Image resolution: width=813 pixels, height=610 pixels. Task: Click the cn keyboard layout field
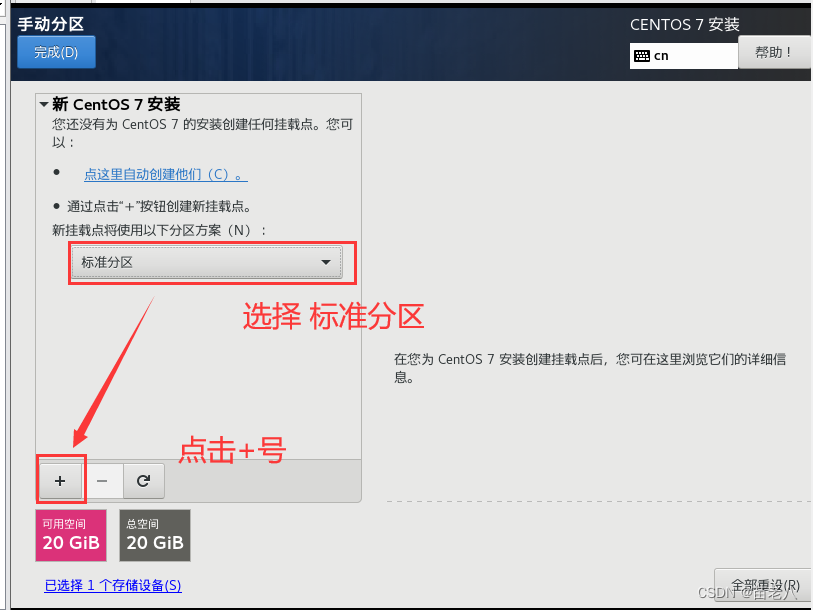[683, 56]
